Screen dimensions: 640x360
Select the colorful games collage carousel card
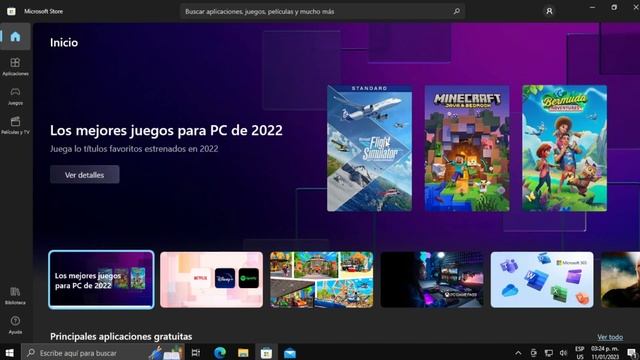(322, 280)
